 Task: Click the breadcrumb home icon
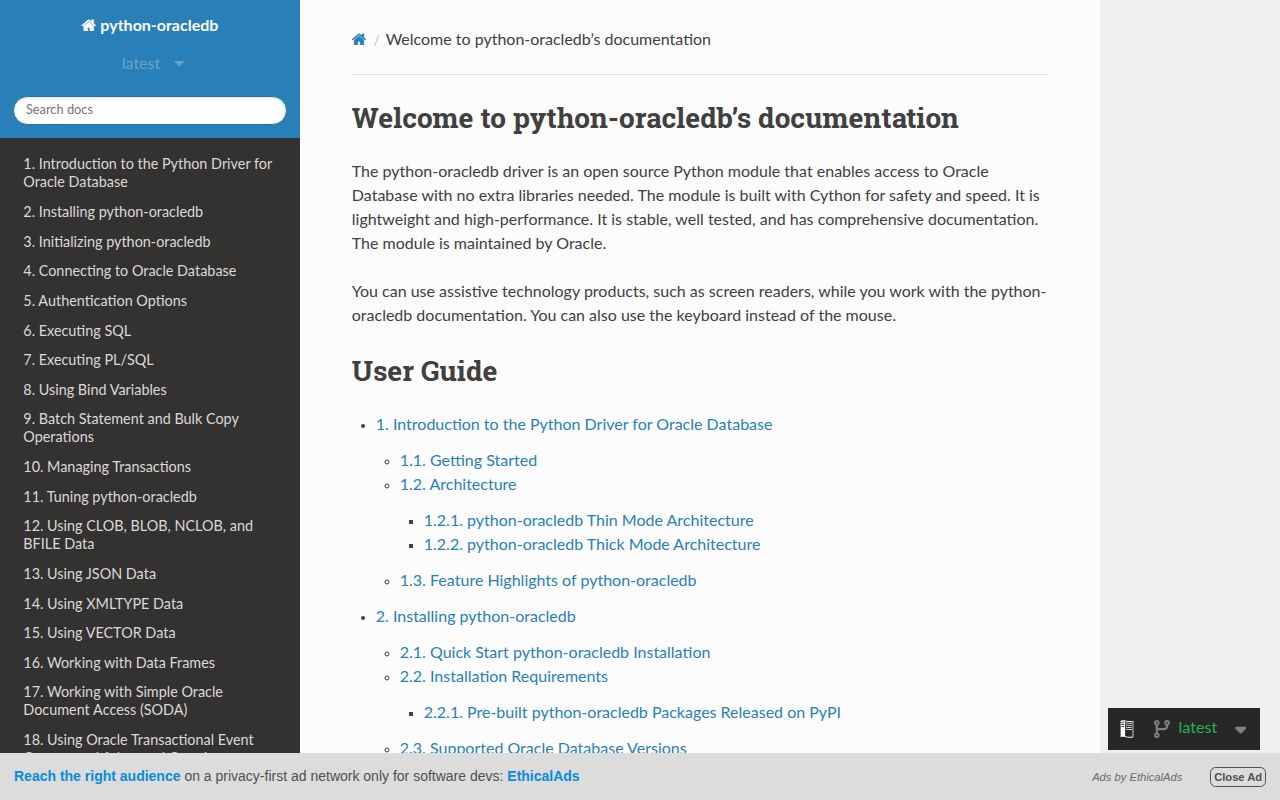tap(359, 40)
